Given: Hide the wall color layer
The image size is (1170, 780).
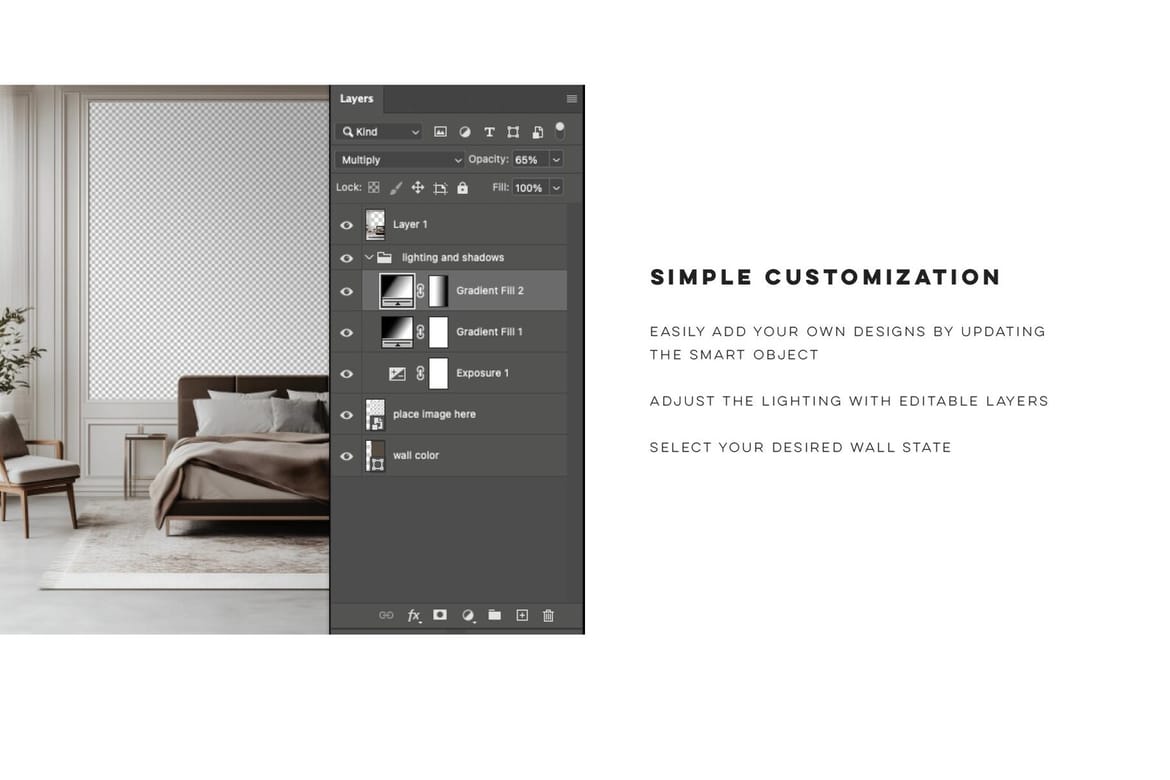Looking at the screenshot, I should [x=346, y=455].
